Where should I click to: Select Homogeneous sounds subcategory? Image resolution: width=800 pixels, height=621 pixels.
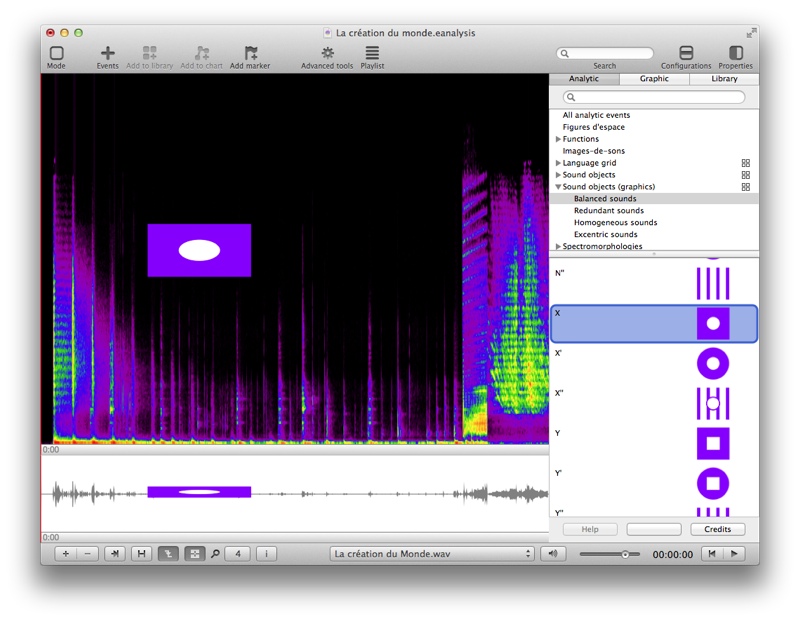tap(654, 222)
